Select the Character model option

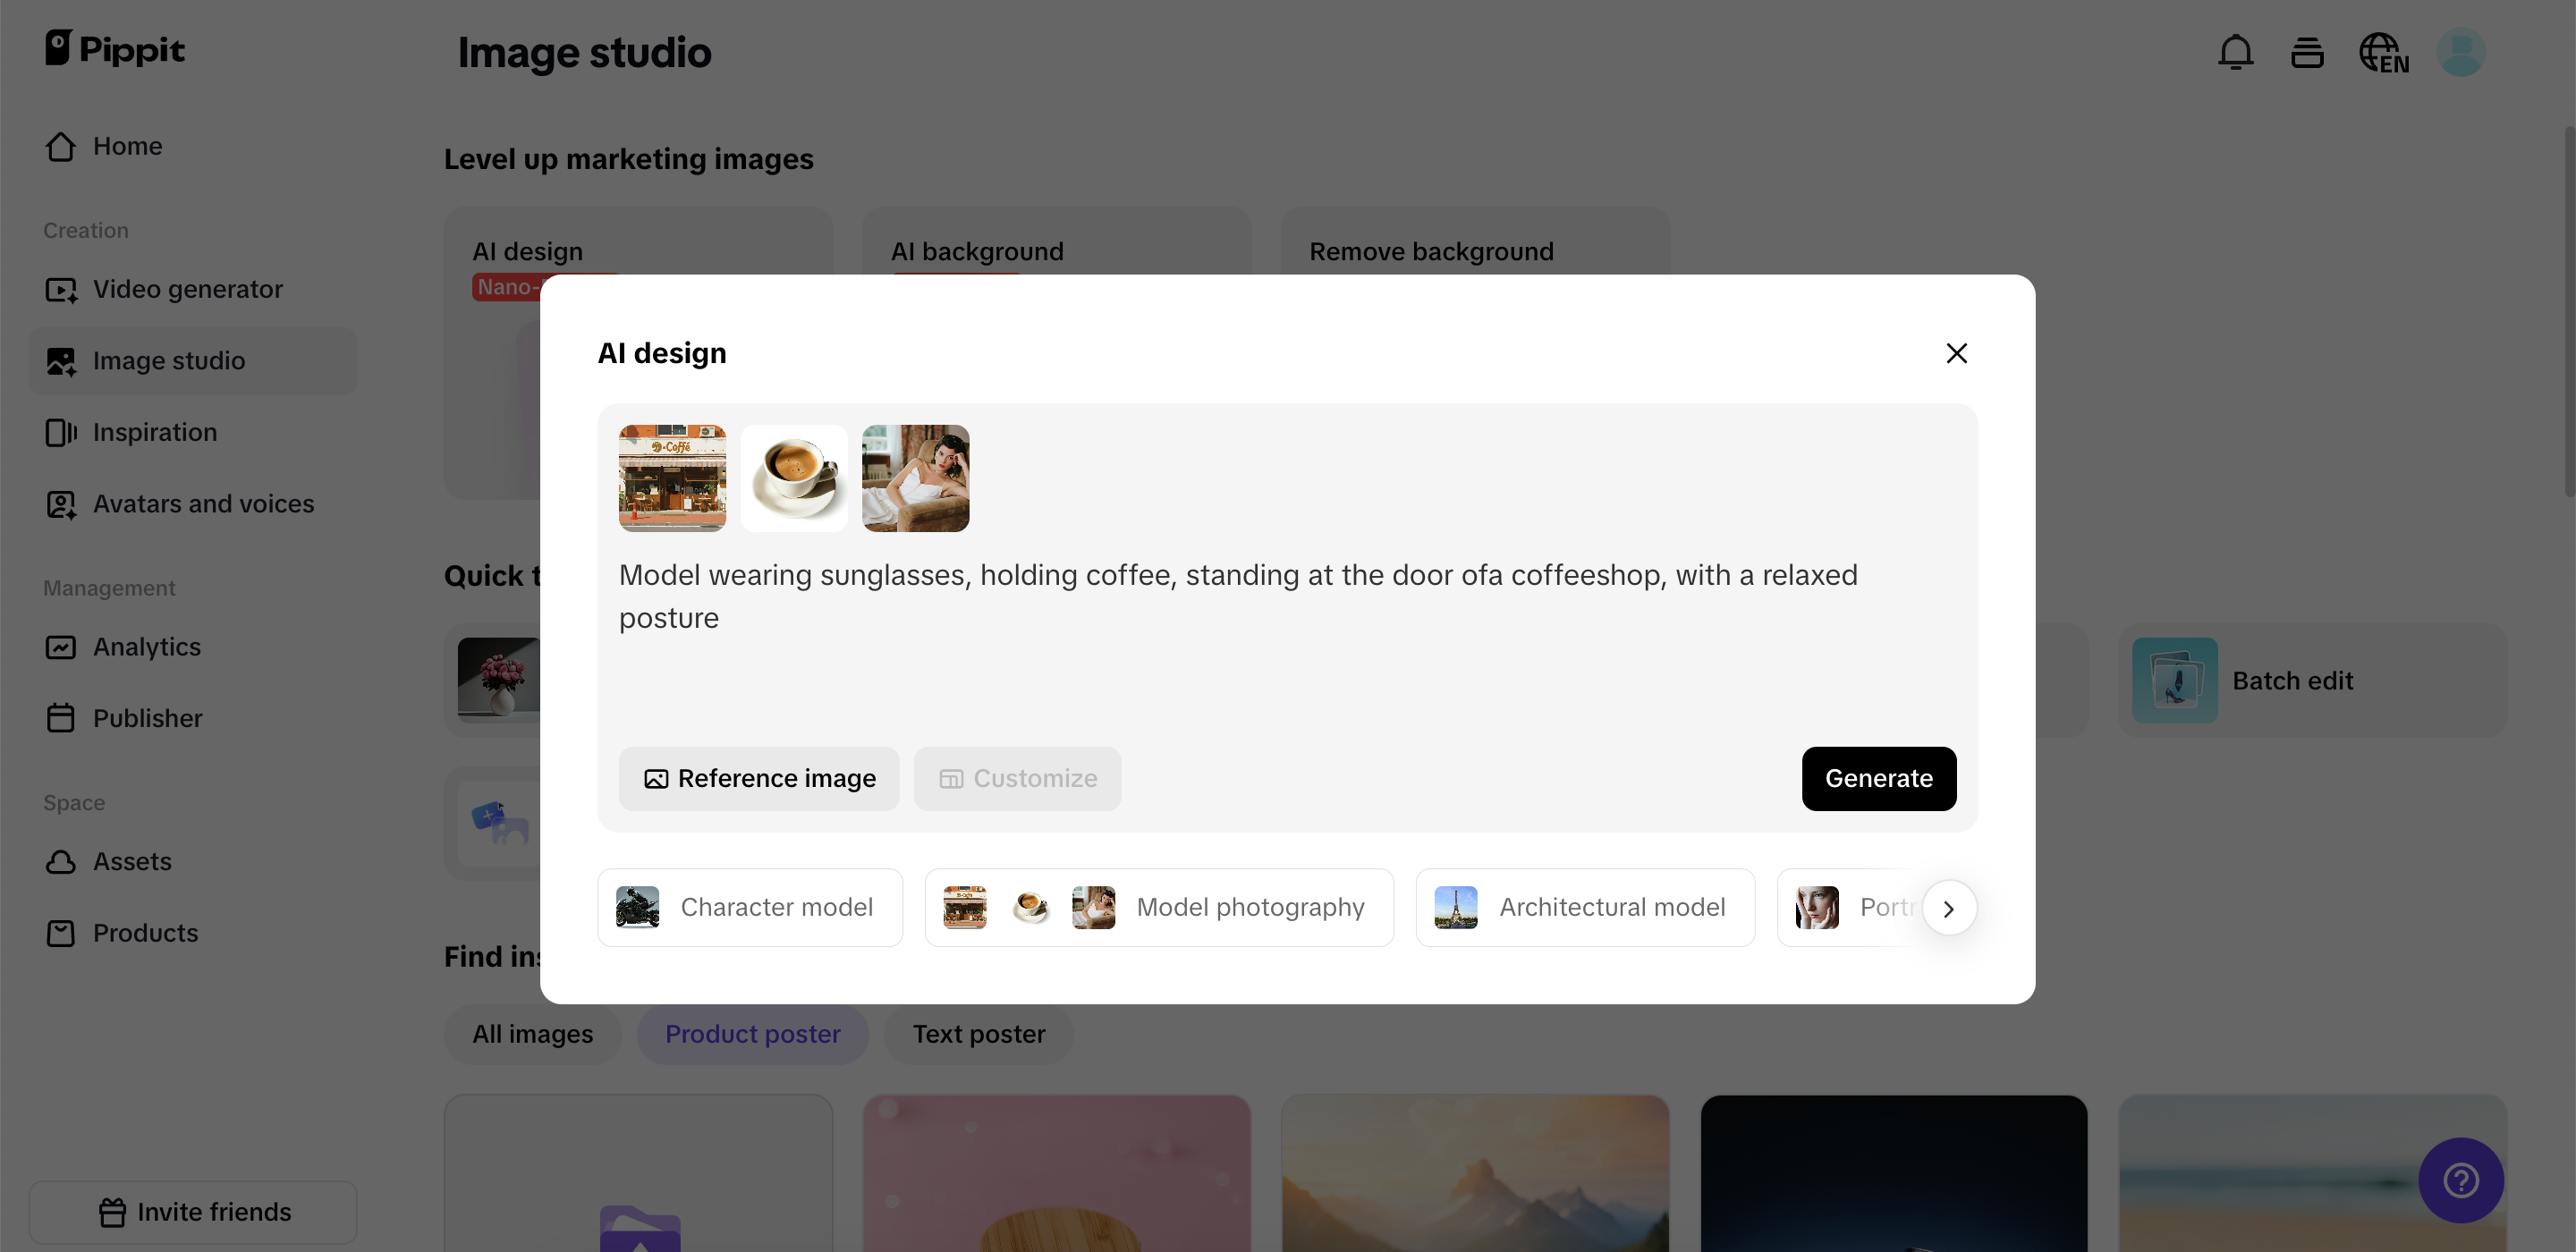[750, 907]
